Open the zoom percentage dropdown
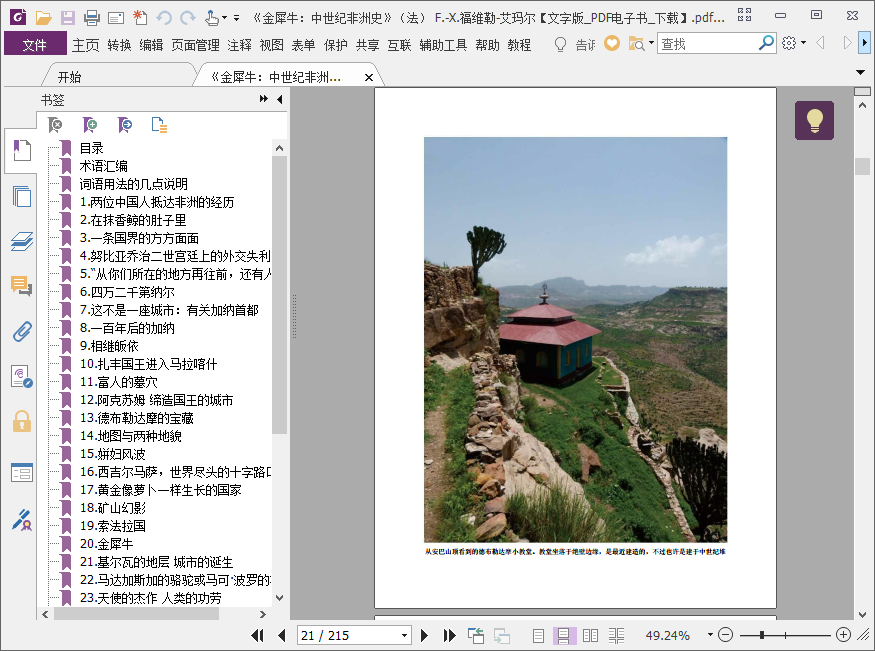 pos(710,635)
